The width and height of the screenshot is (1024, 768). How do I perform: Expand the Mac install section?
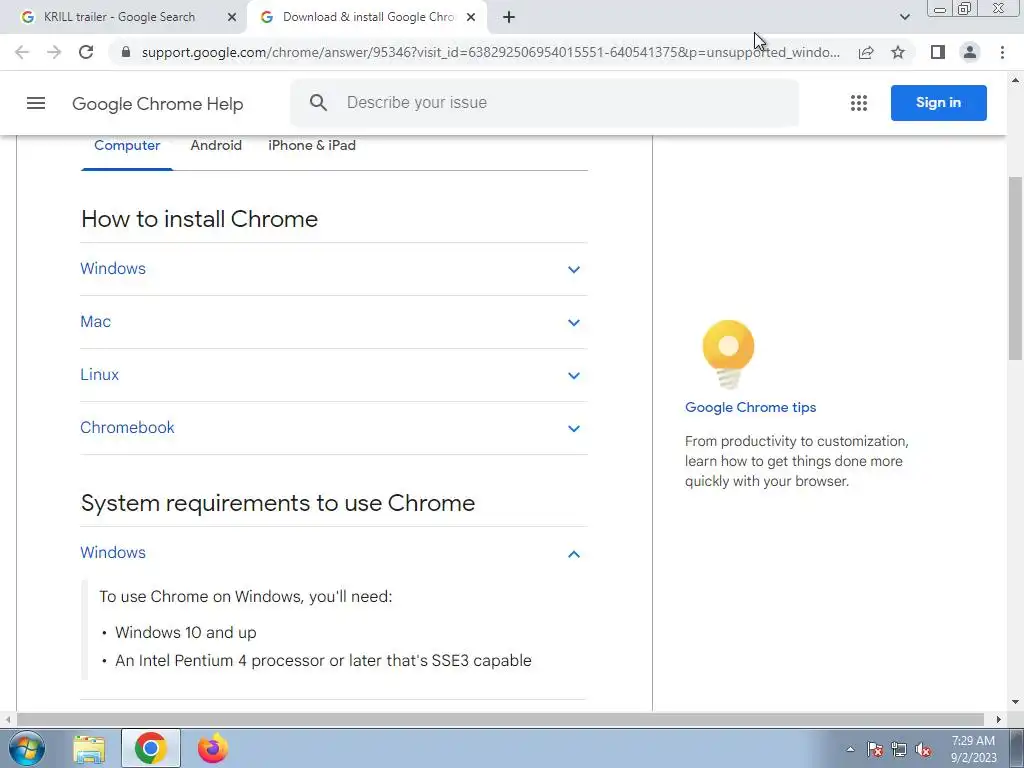tap(333, 322)
